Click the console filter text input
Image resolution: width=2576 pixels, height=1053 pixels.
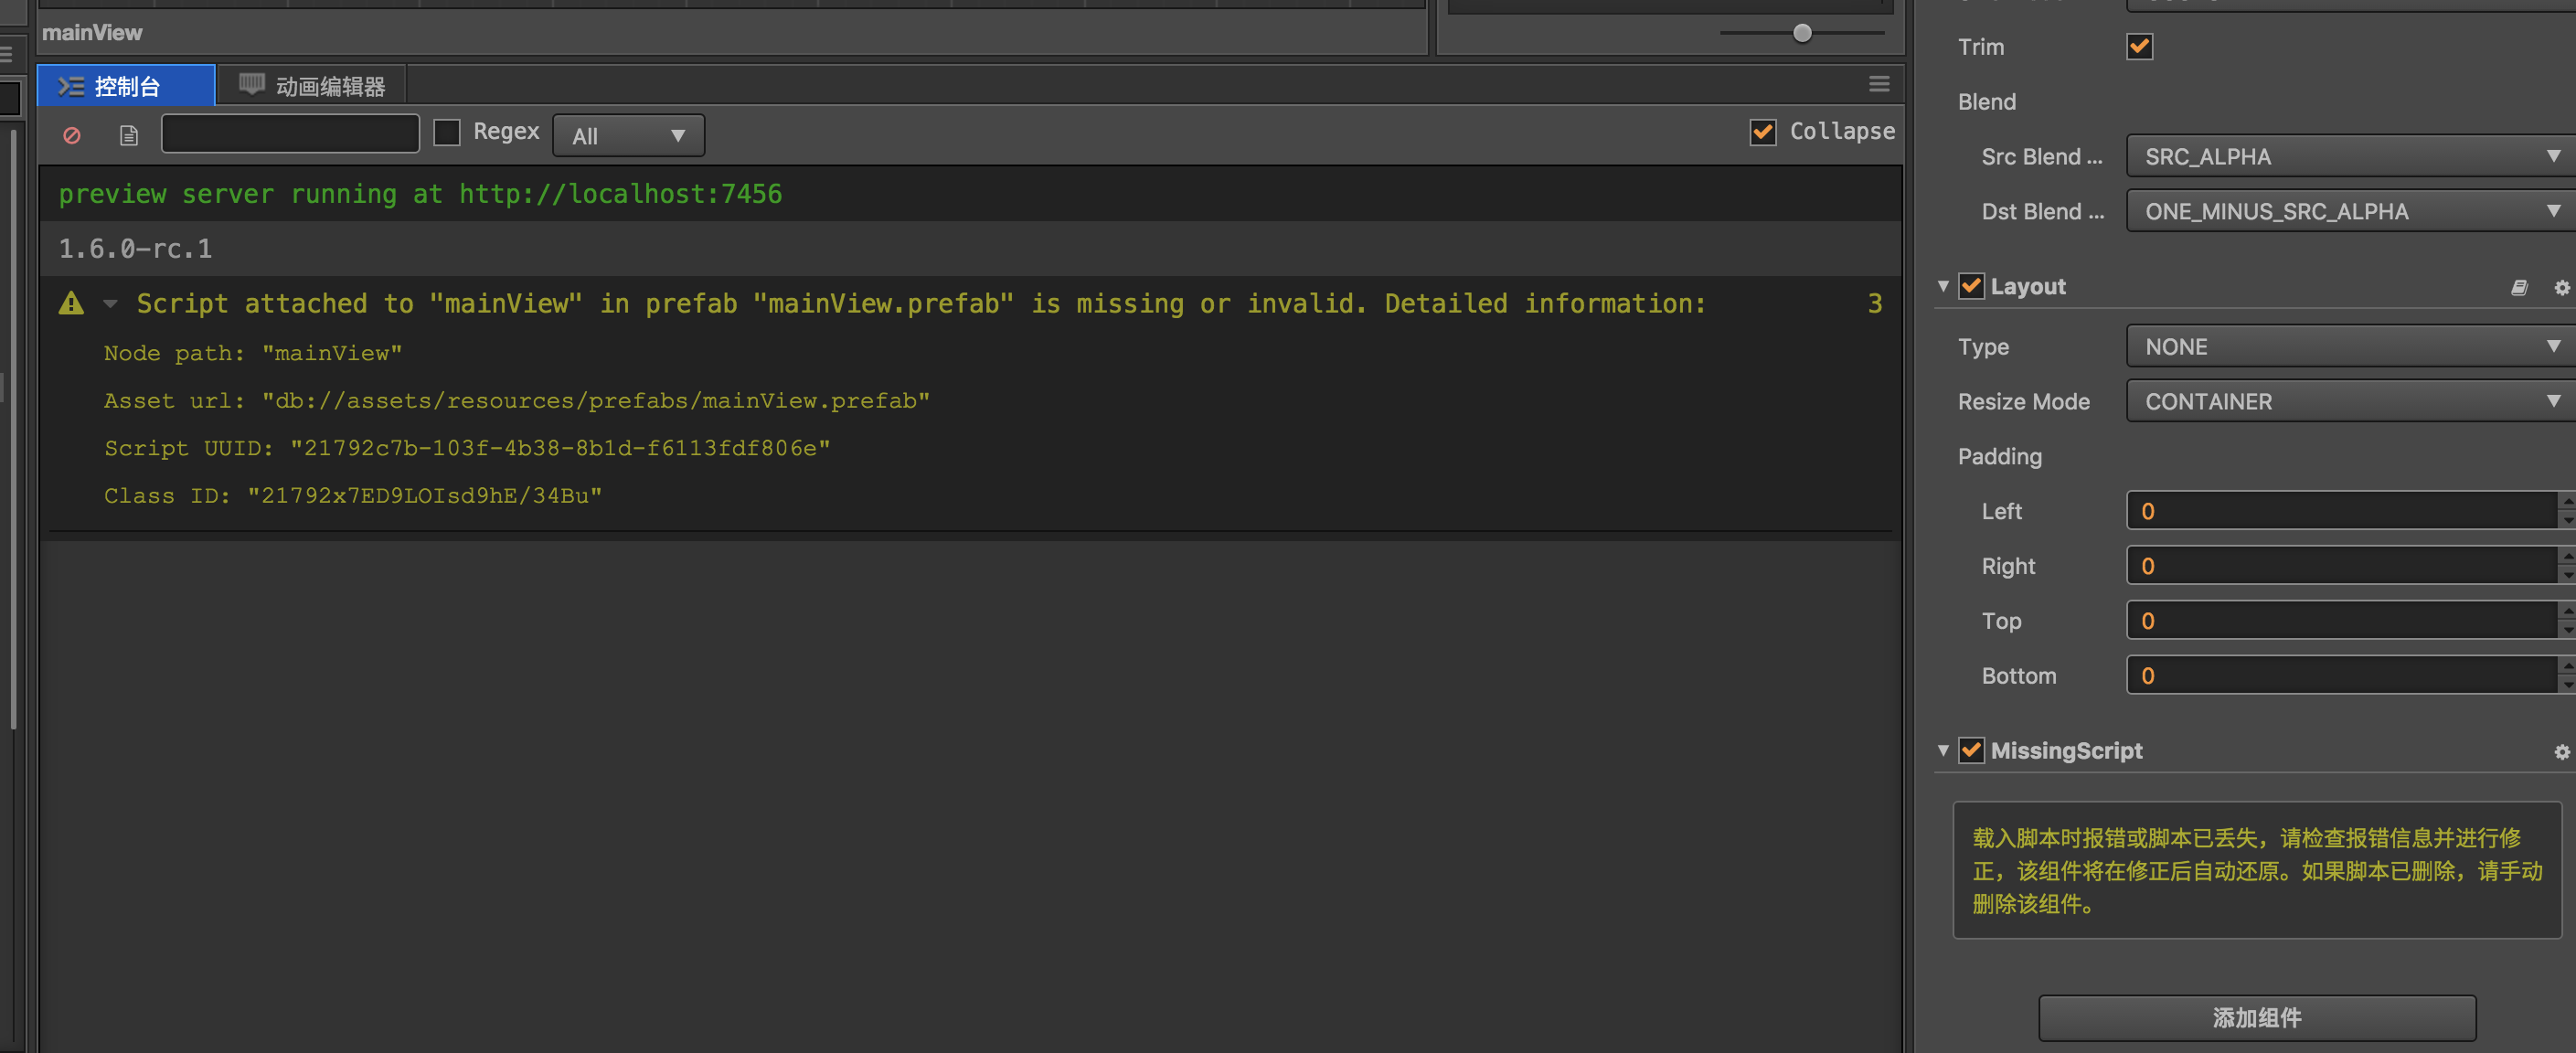(x=290, y=134)
